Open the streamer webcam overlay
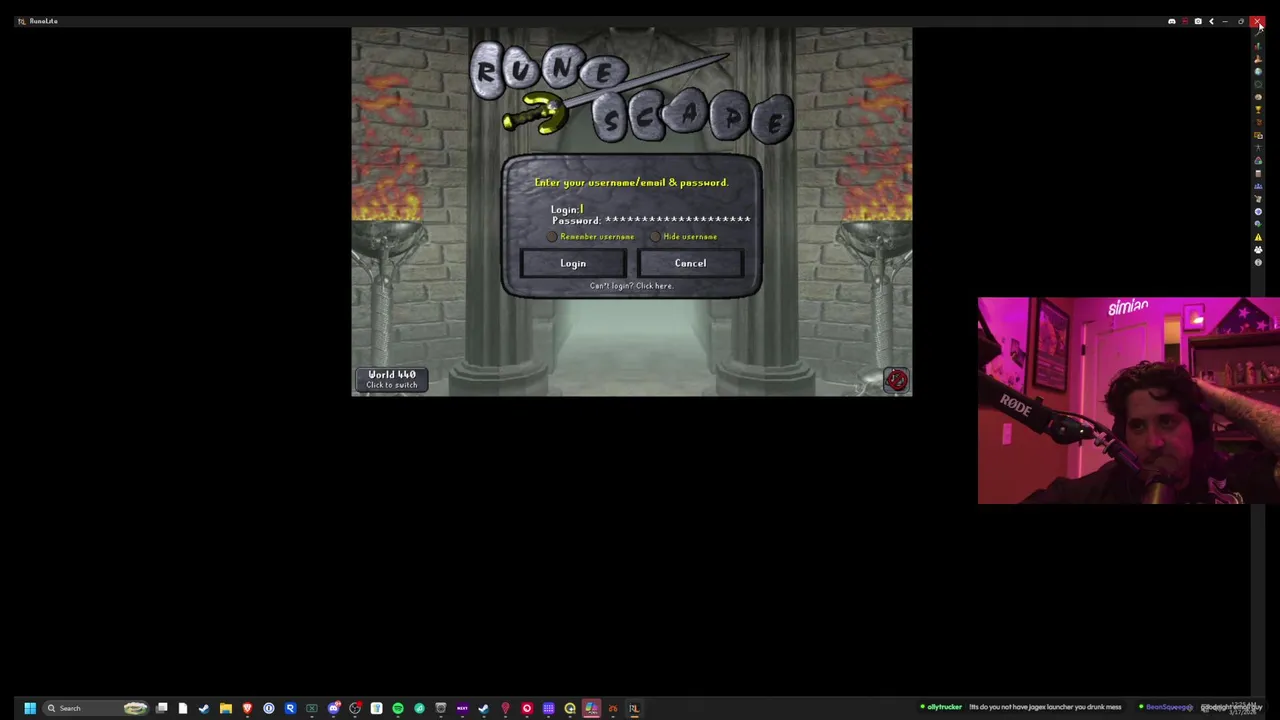 click(x=1128, y=400)
